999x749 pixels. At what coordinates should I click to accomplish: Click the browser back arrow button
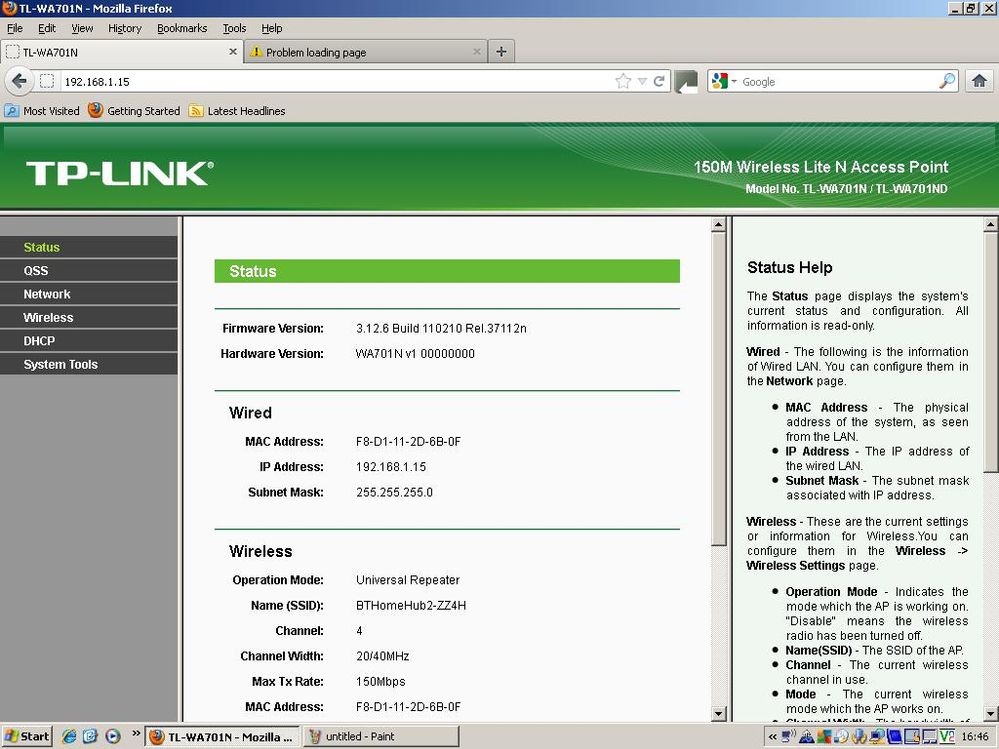19,81
